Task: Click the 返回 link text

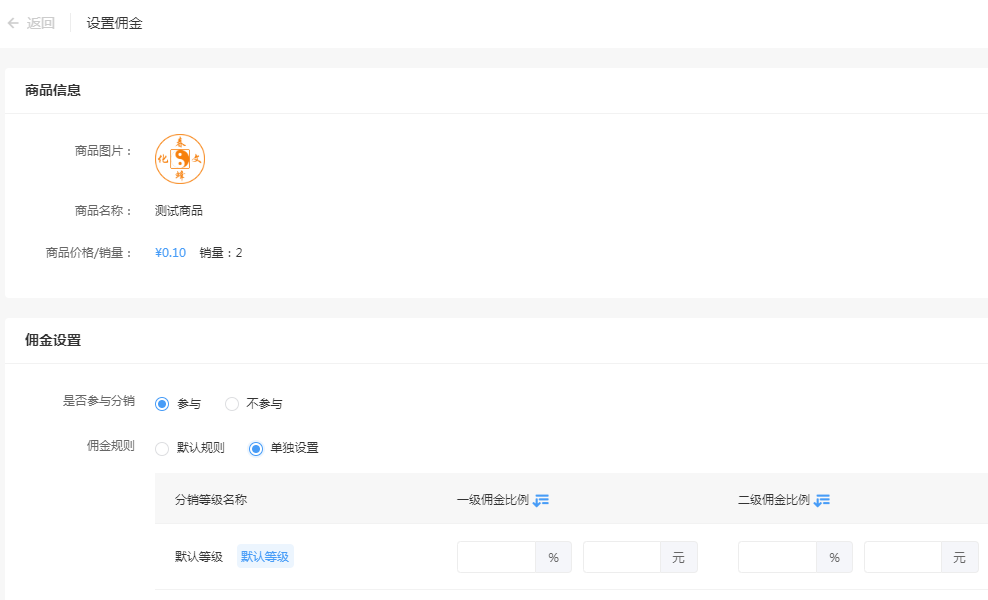Action: point(41,23)
